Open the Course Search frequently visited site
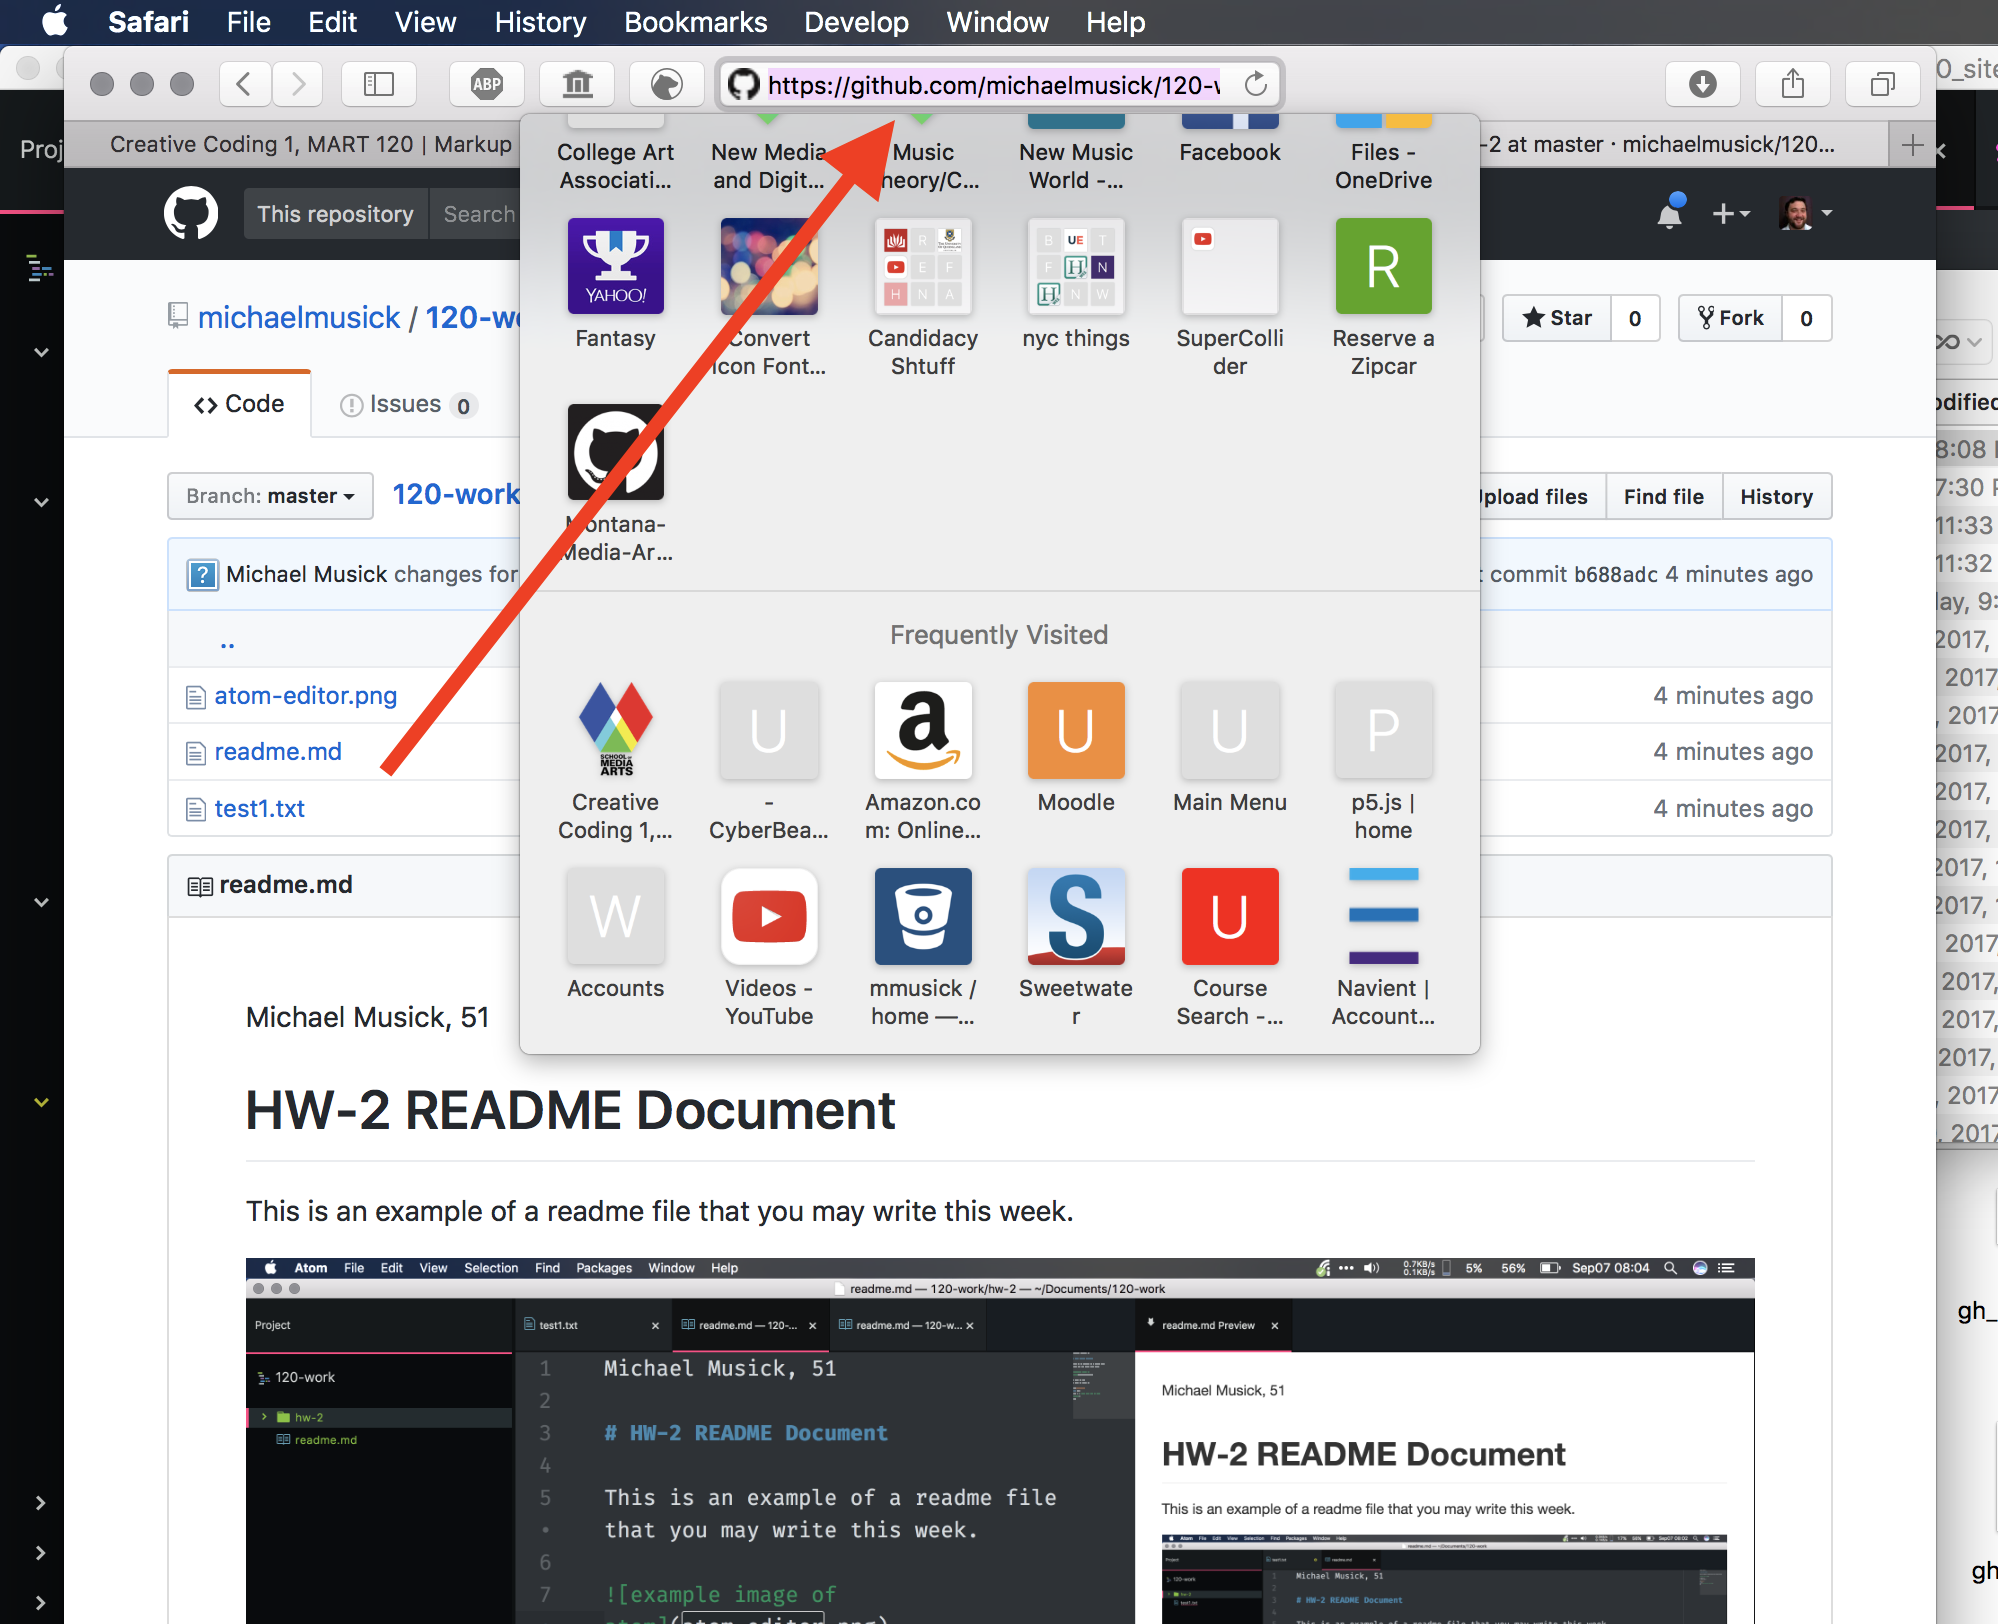This screenshot has width=1998, height=1624. coord(1229,948)
